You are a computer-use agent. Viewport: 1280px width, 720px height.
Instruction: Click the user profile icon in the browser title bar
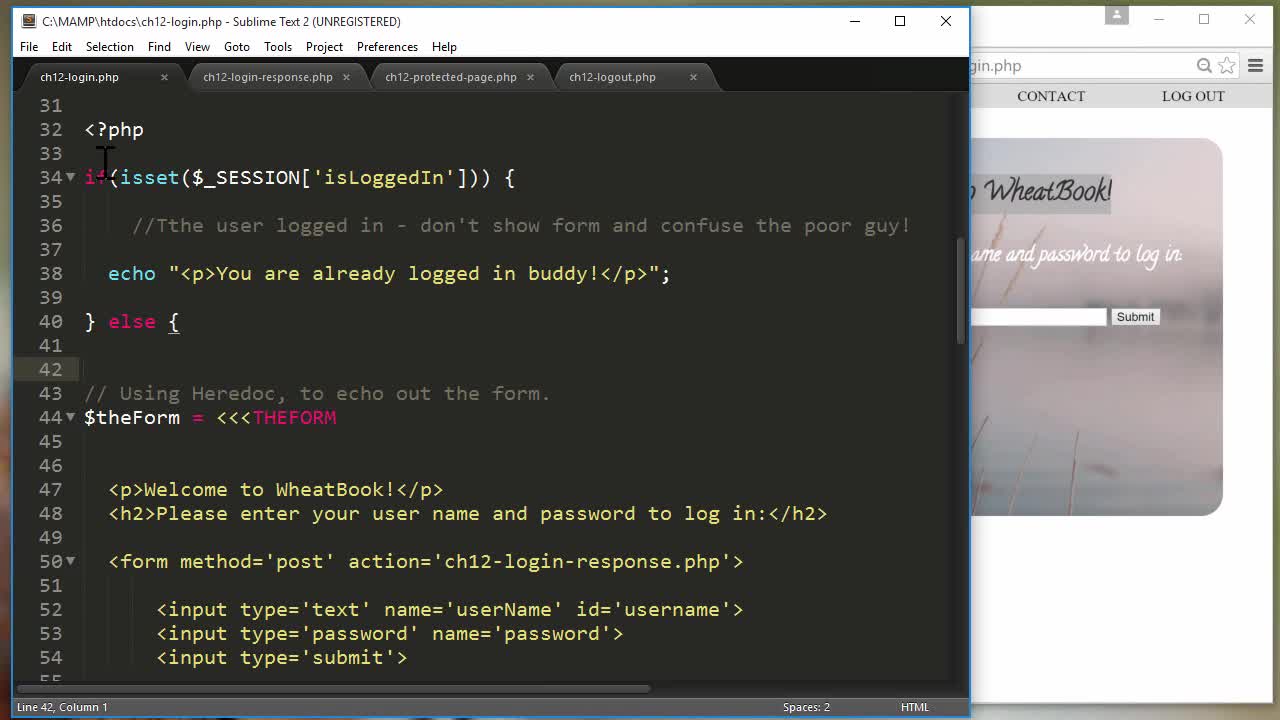coord(1117,15)
